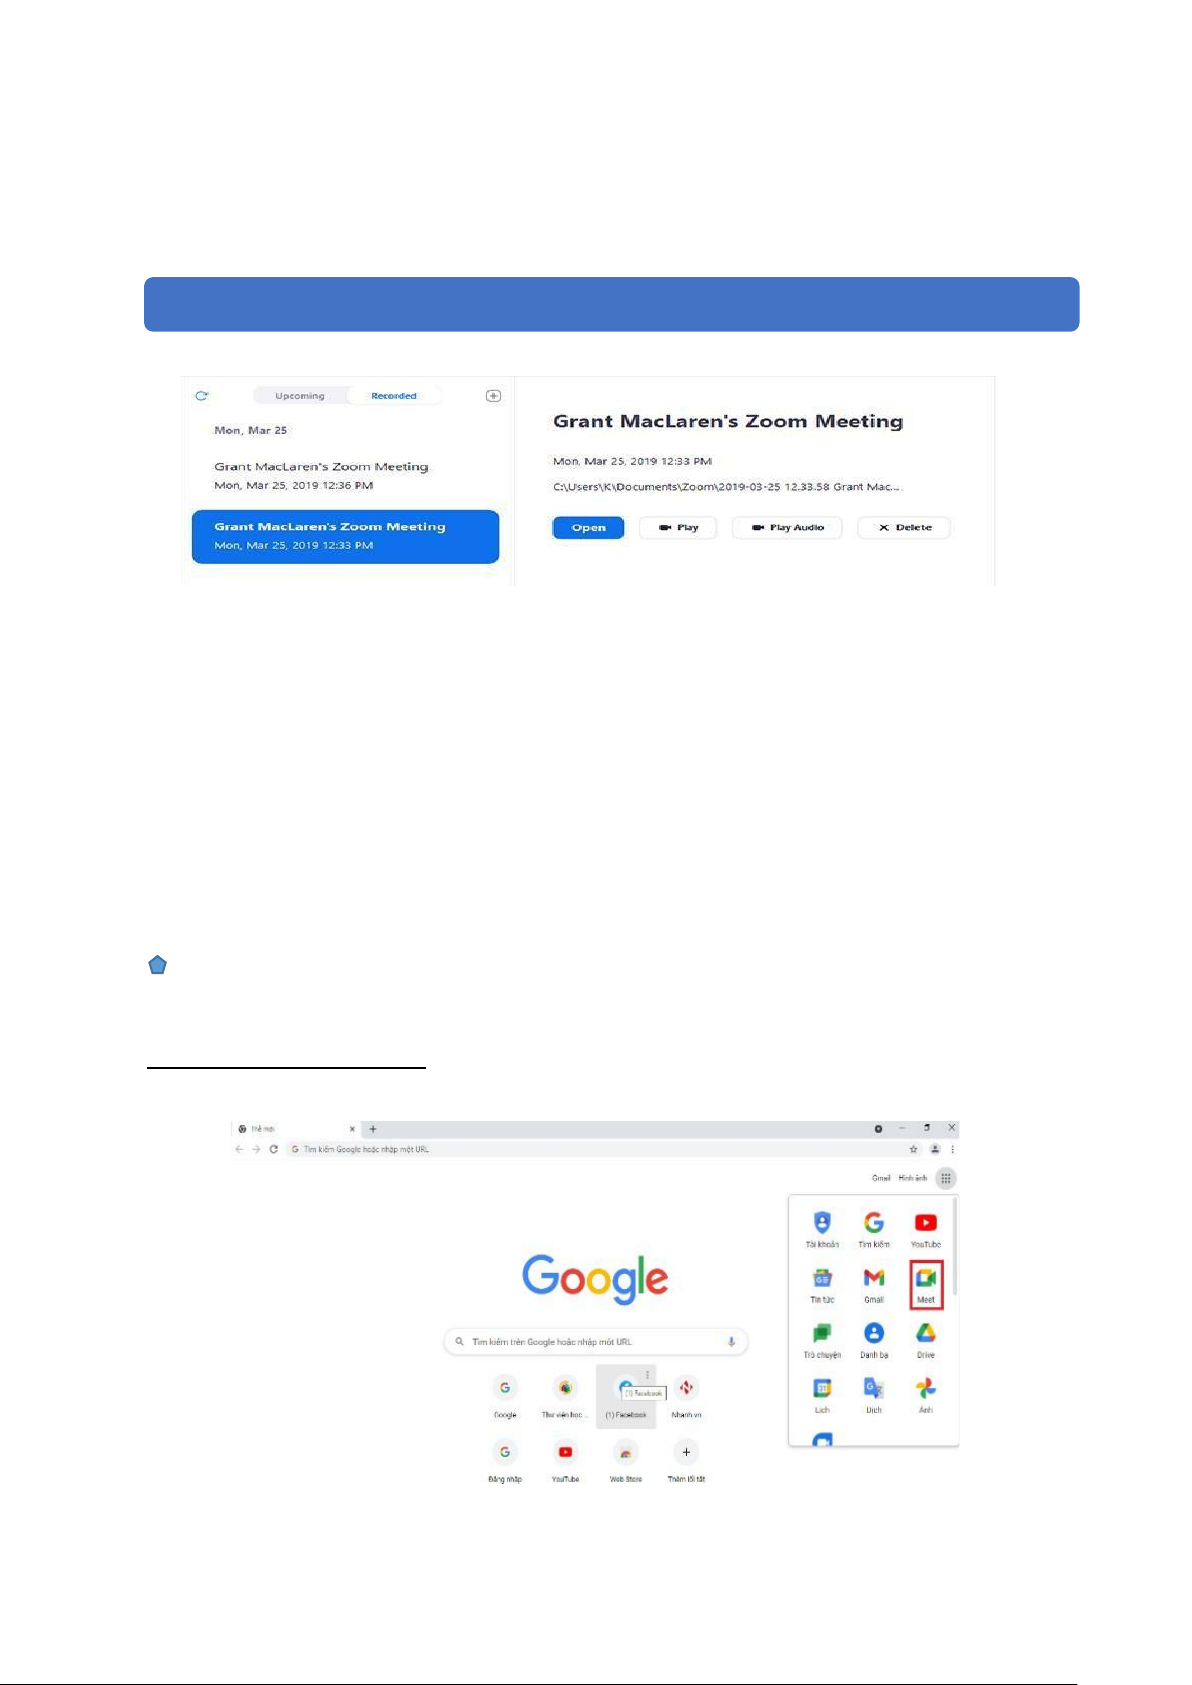Refresh the Zoom meetings list
This screenshot has width=1192, height=1685.
pos(202,396)
